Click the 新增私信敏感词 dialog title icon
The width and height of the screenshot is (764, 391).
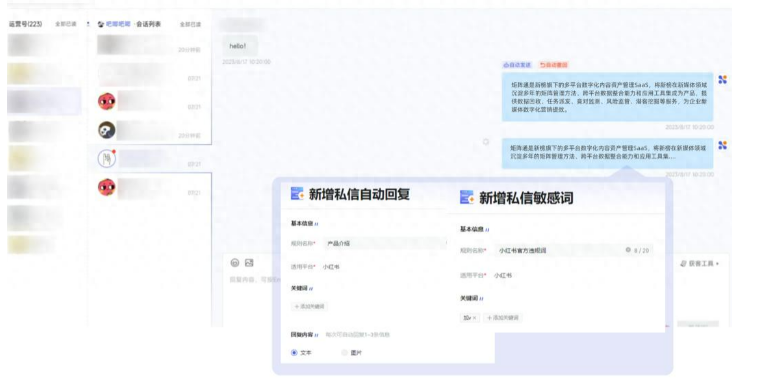(467, 197)
